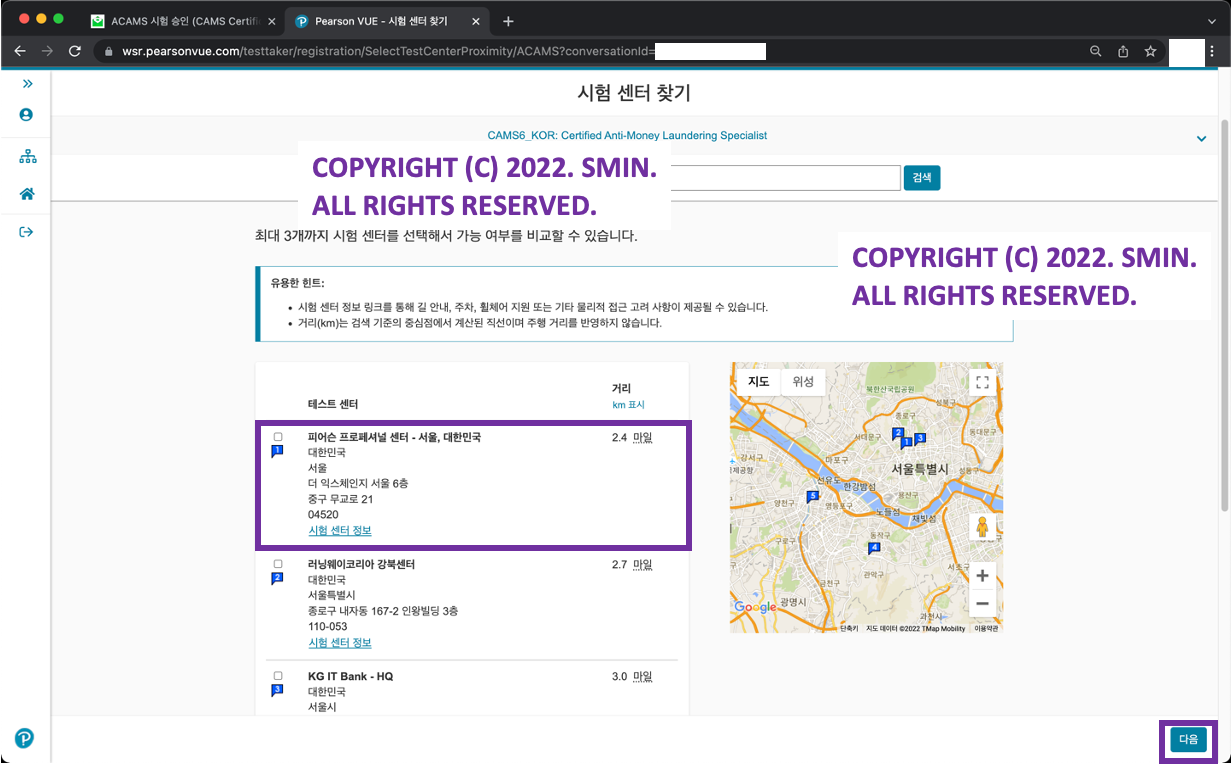The width and height of the screenshot is (1232, 764).
Task: Click 단축키 keyboard shortcuts on map
Action: point(849,629)
